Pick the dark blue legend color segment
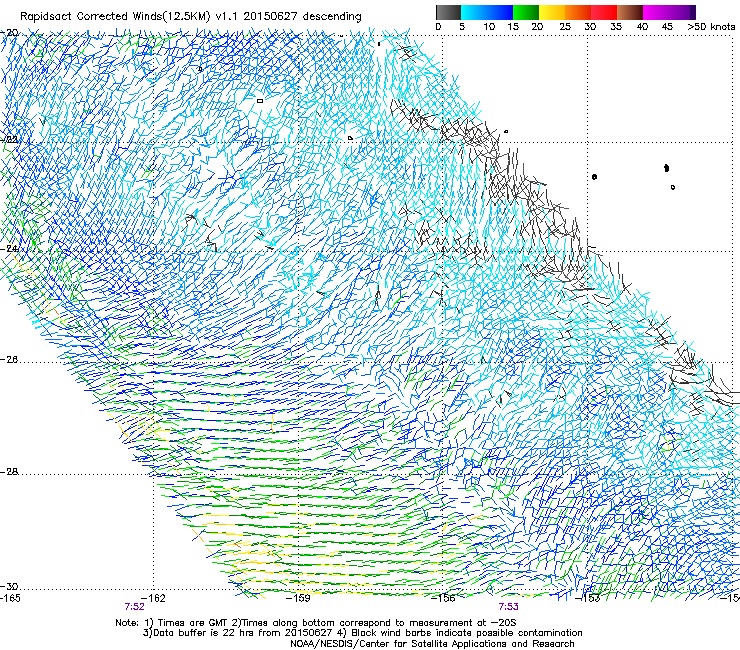This screenshot has width=740, height=650. point(500,12)
